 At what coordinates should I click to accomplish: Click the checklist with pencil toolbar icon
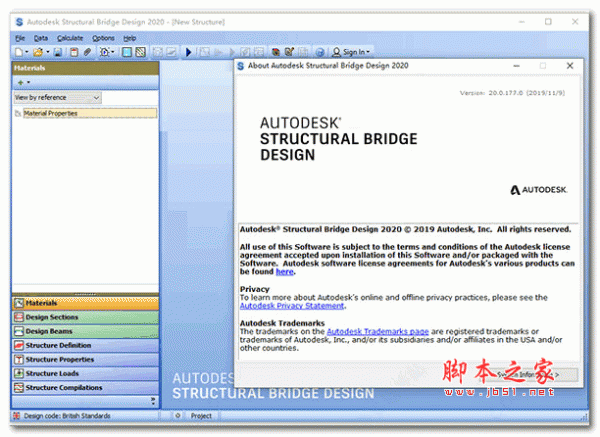pyautogui.click(x=290, y=52)
